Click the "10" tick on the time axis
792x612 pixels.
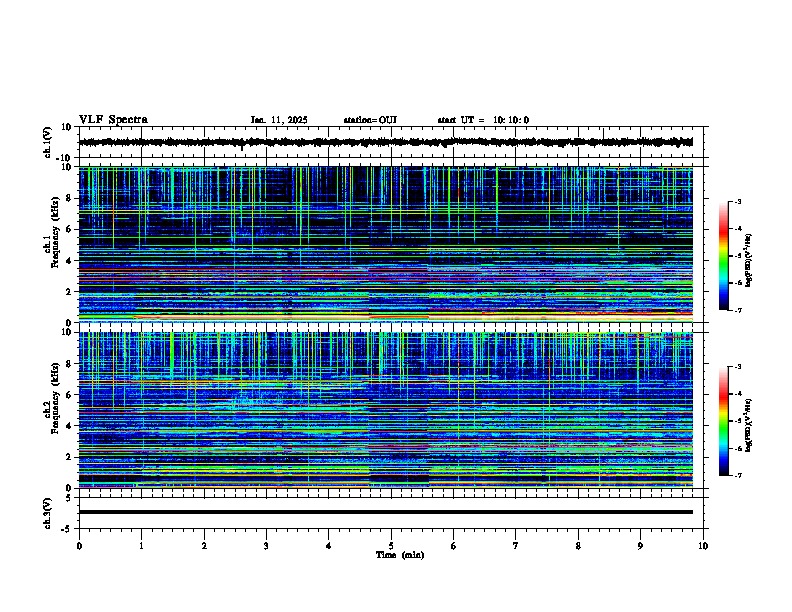coord(703,546)
